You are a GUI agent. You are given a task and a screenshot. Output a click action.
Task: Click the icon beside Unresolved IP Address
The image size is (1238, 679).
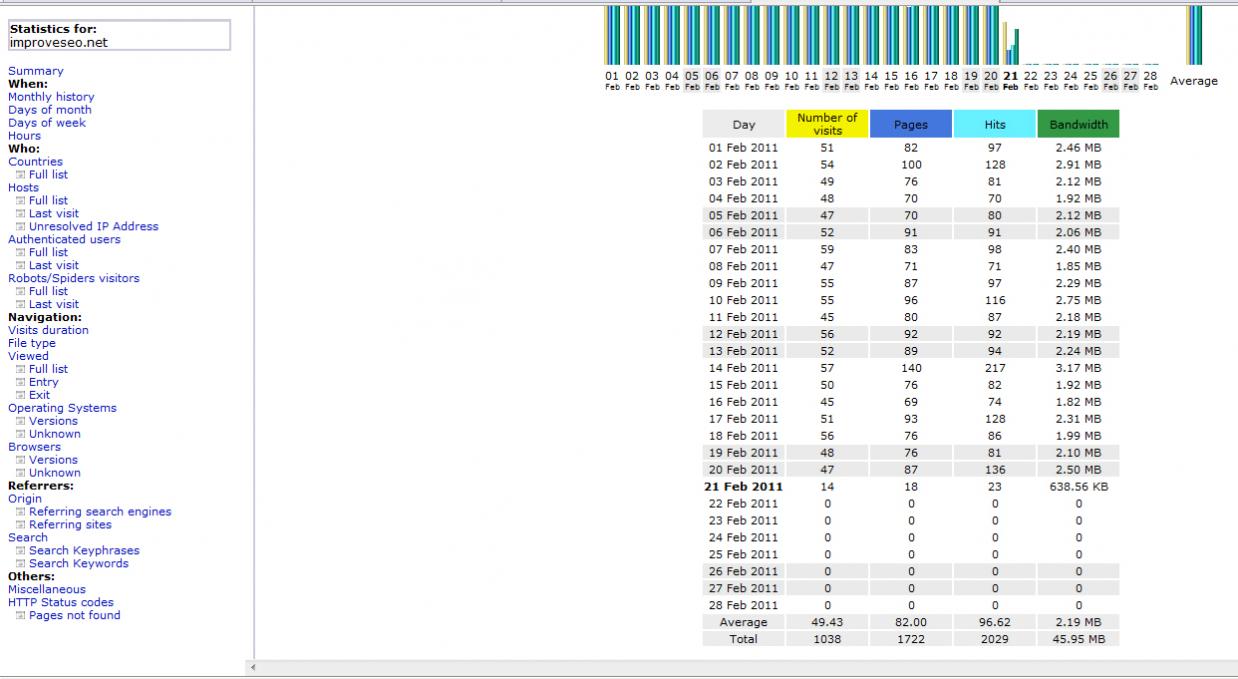pyautogui.click(x=20, y=227)
